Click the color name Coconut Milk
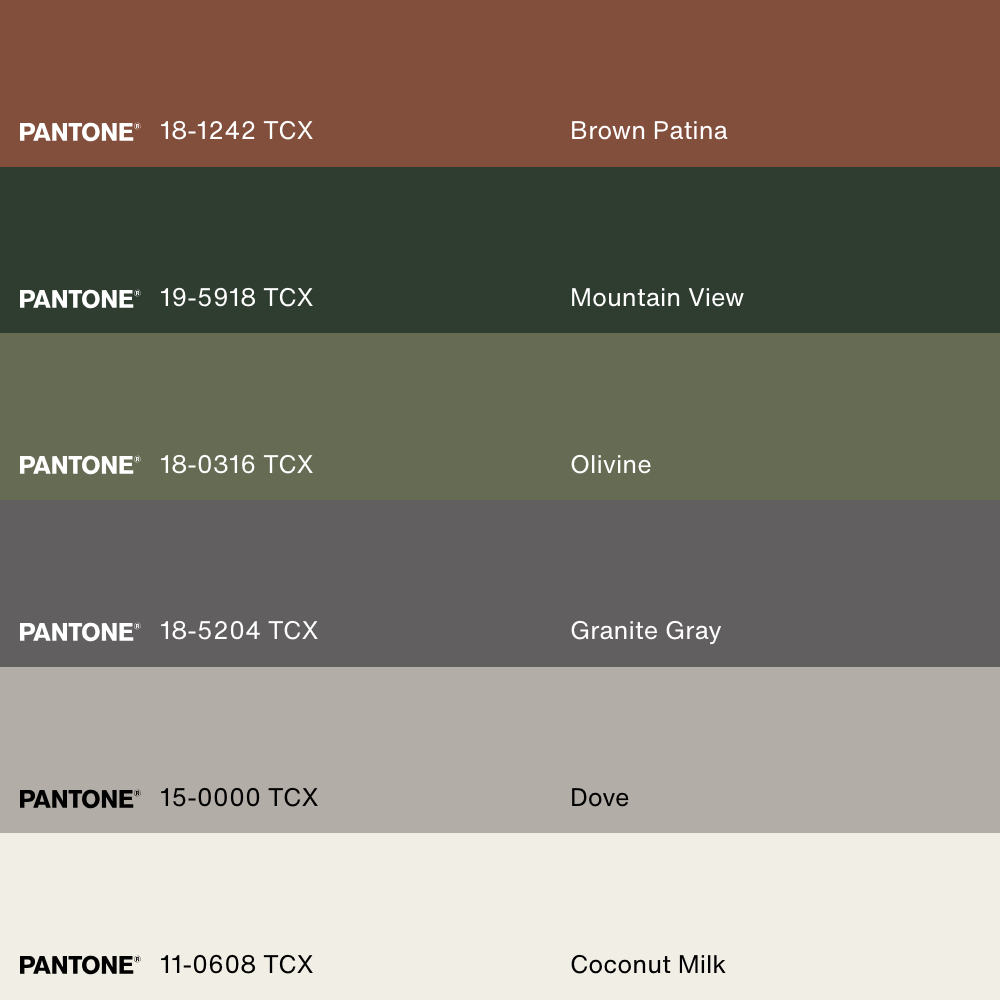The width and height of the screenshot is (1000, 1000). click(648, 965)
